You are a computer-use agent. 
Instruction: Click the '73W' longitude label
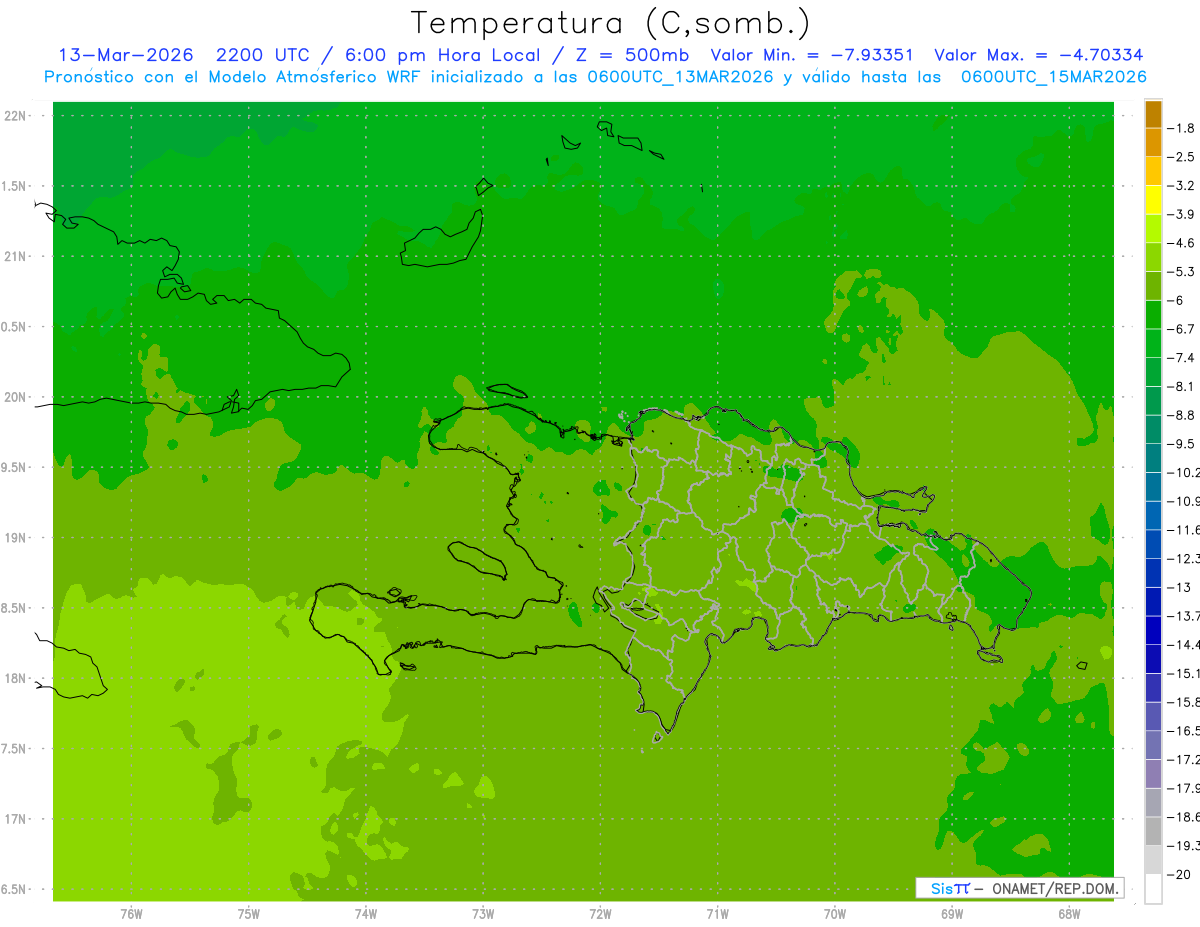pos(483,914)
